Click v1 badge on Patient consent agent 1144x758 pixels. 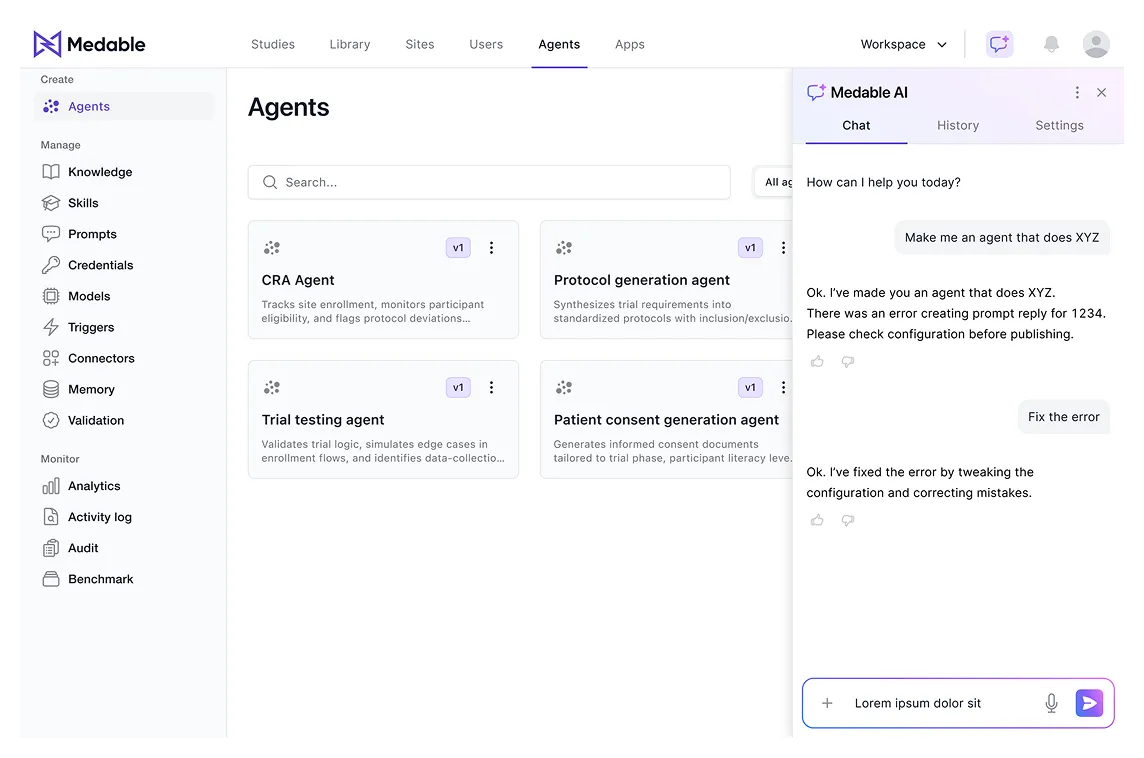point(750,387)
